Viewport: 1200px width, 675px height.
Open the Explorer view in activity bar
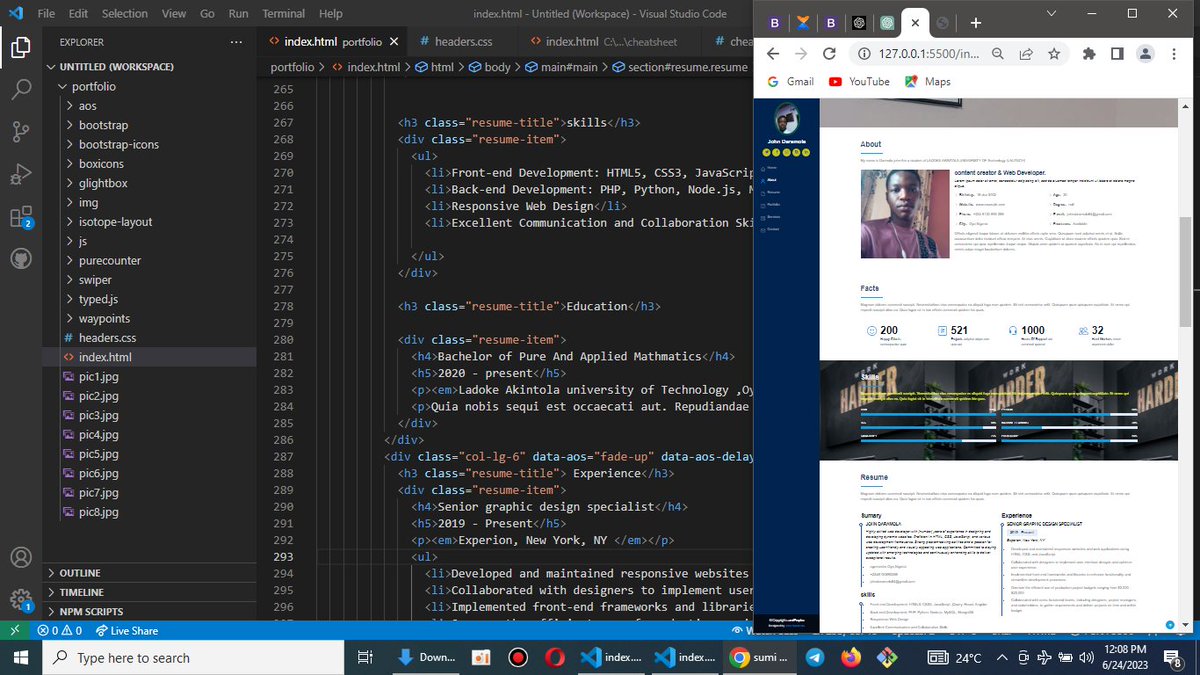pyautogui.click(x=22, y=47)
